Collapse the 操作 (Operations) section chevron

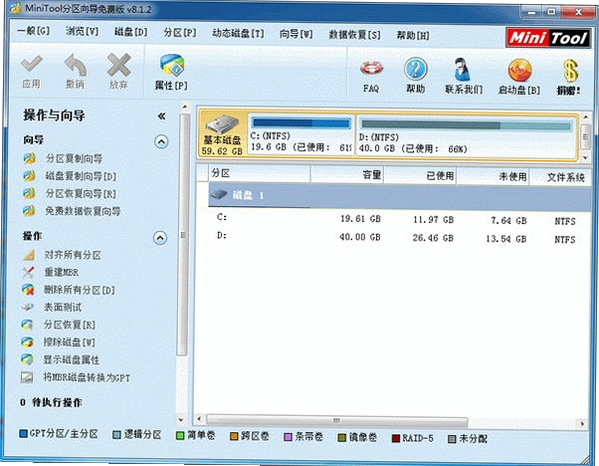(x=160, y=238)
